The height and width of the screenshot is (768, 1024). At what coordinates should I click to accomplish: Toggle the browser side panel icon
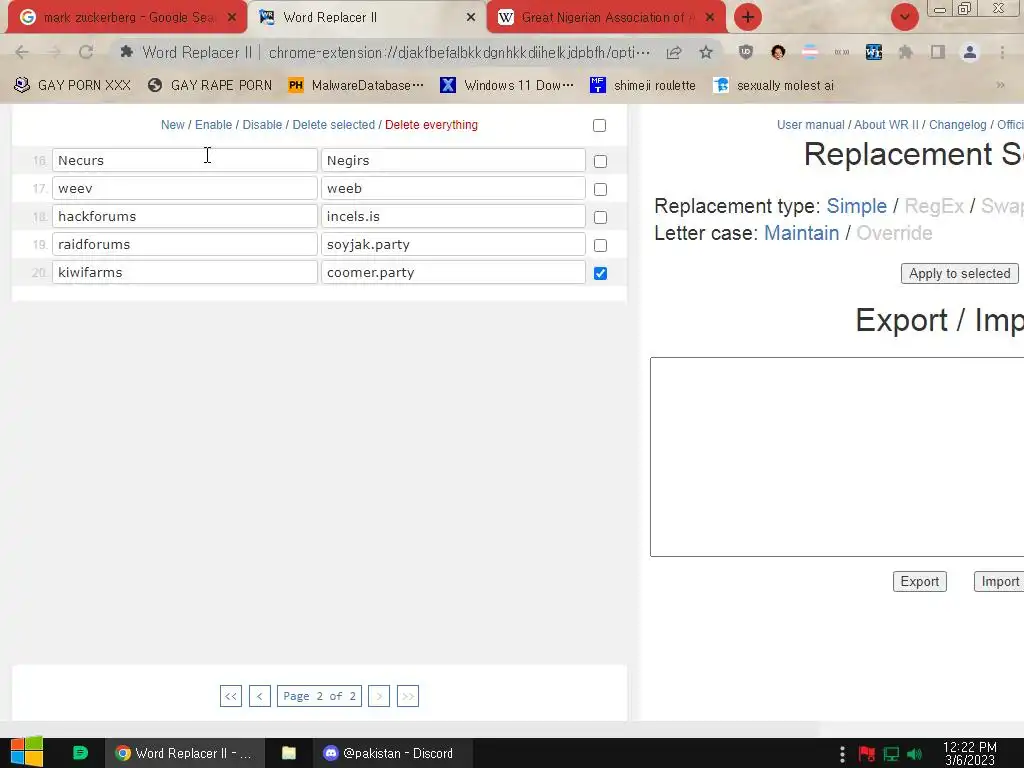(x=938, y=52)
